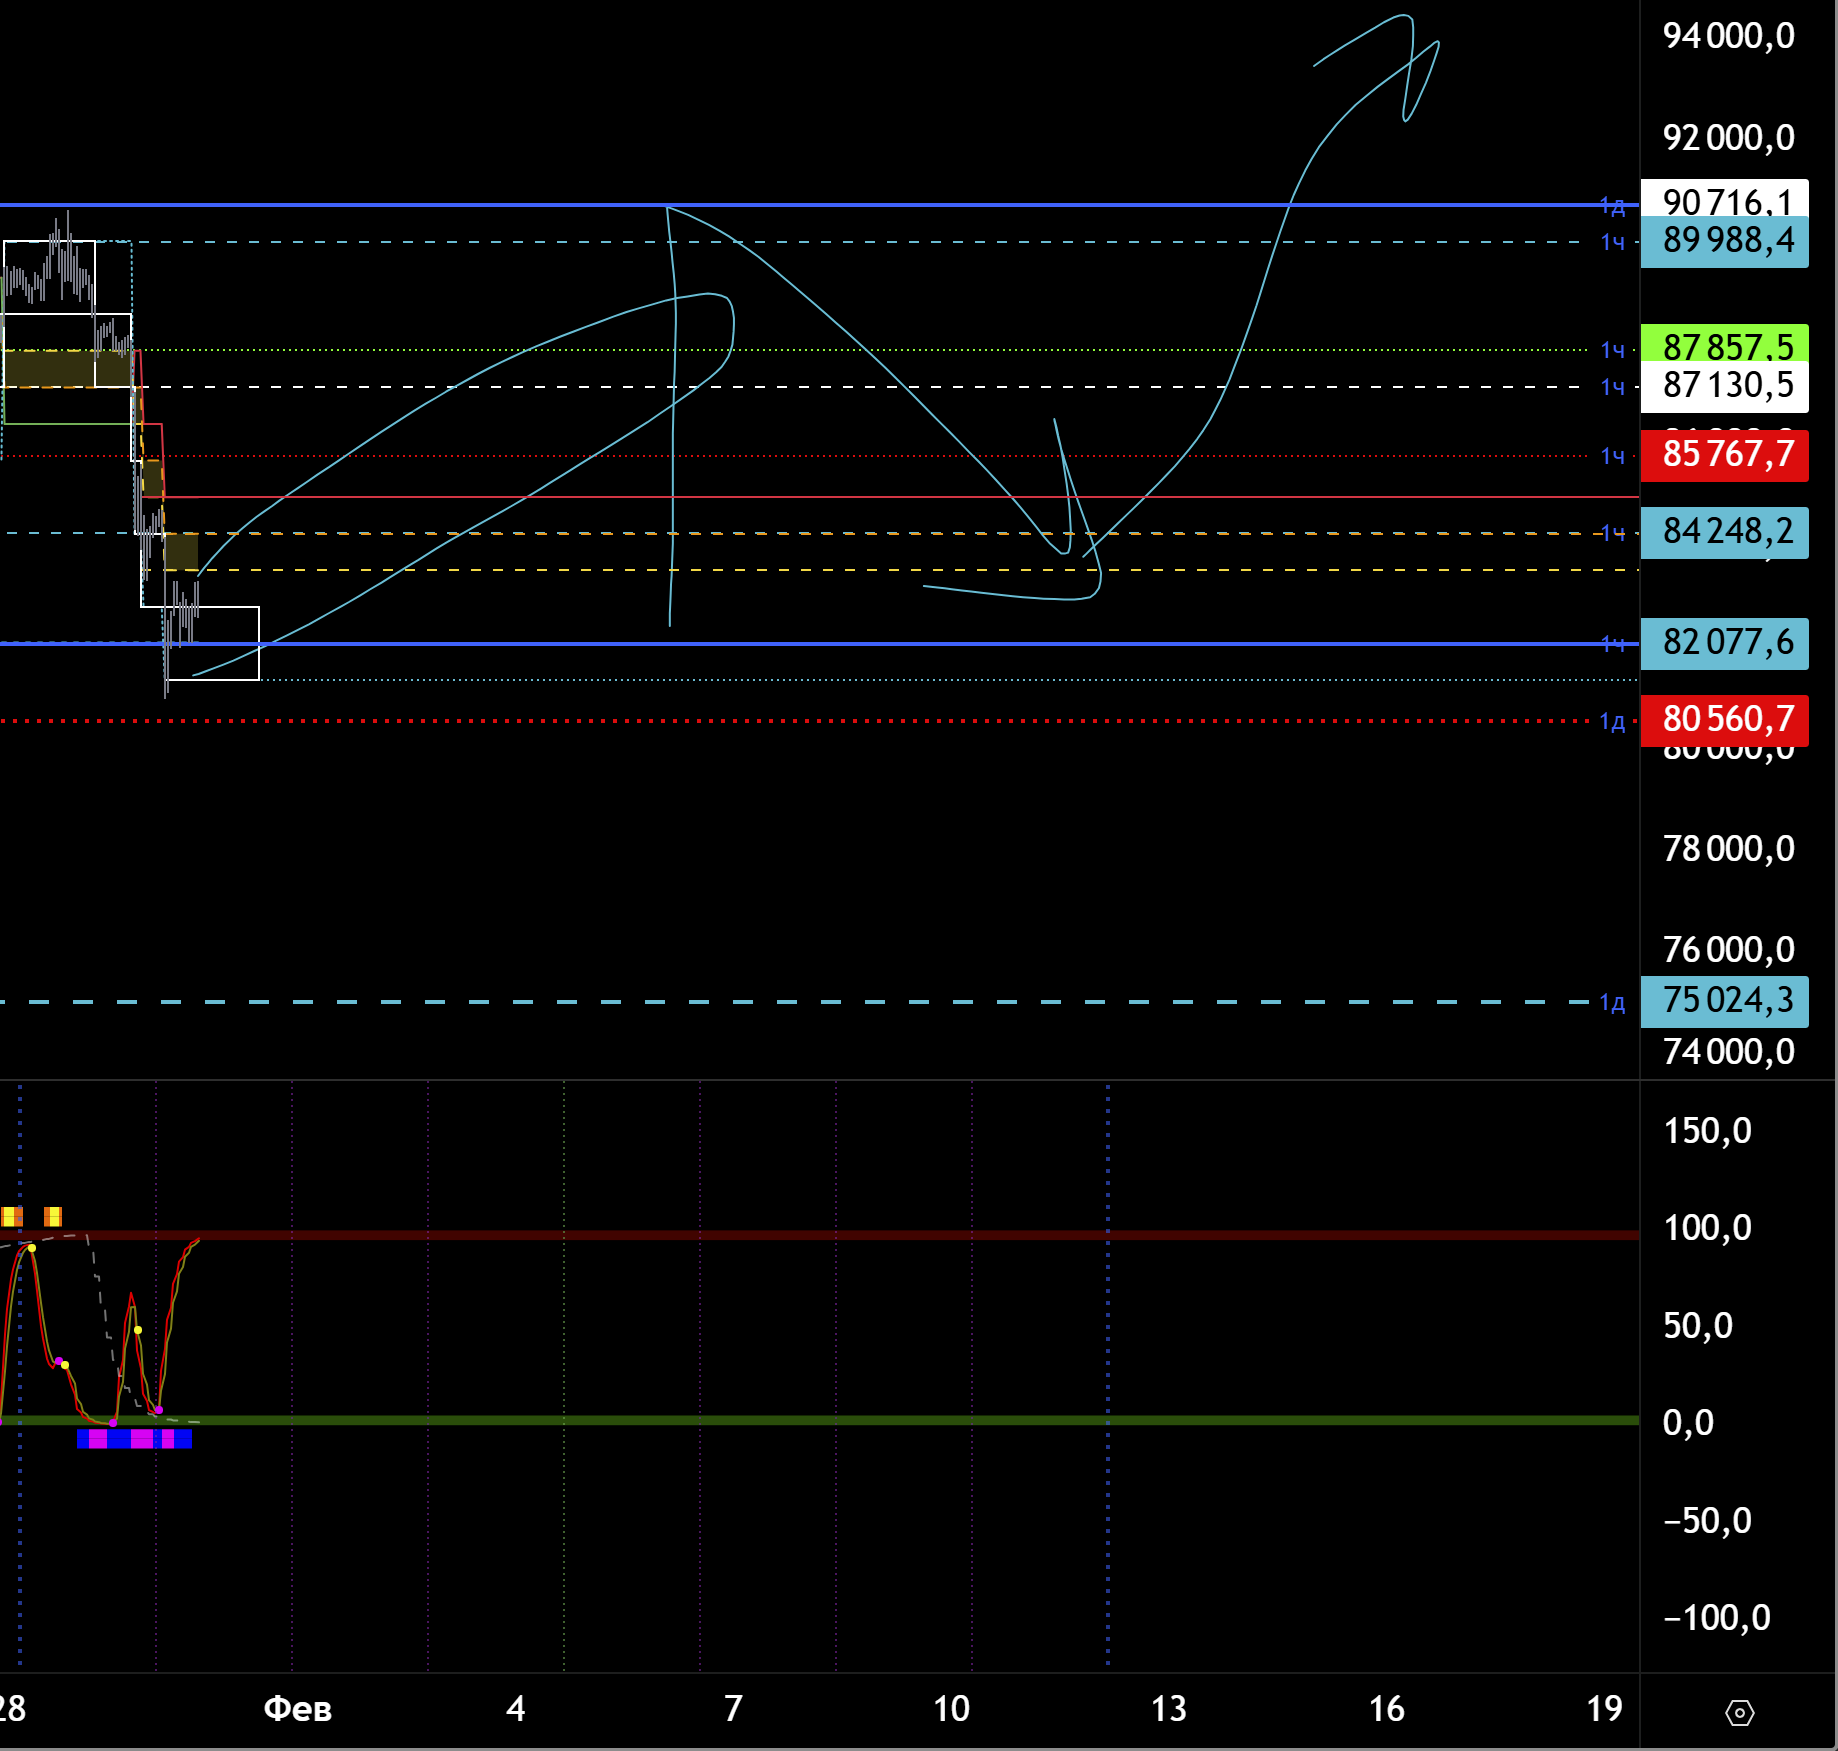Open chart settings via hexagon gear icon
Image resolution: width=1838 pixels, height=1751 pixels.
pyautogui.click(x=1739, y=1713)
